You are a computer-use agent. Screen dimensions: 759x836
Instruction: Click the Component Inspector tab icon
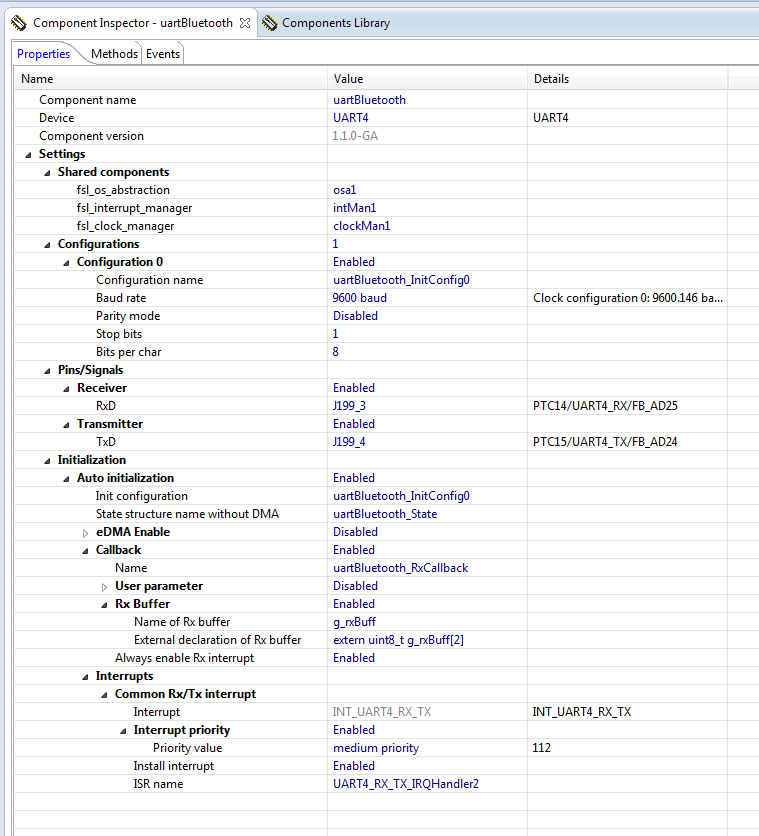[19, 23]
